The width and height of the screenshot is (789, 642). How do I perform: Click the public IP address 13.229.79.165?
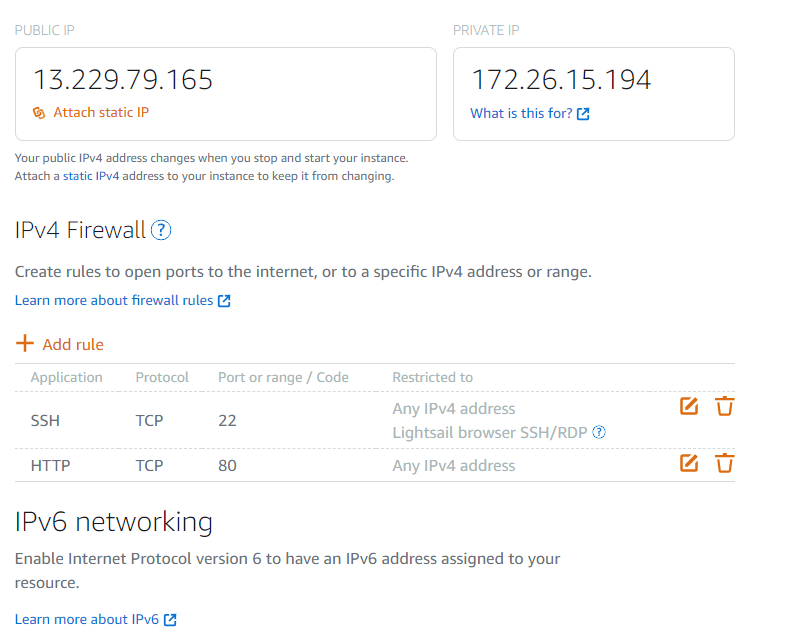click(x=123, y=80)
